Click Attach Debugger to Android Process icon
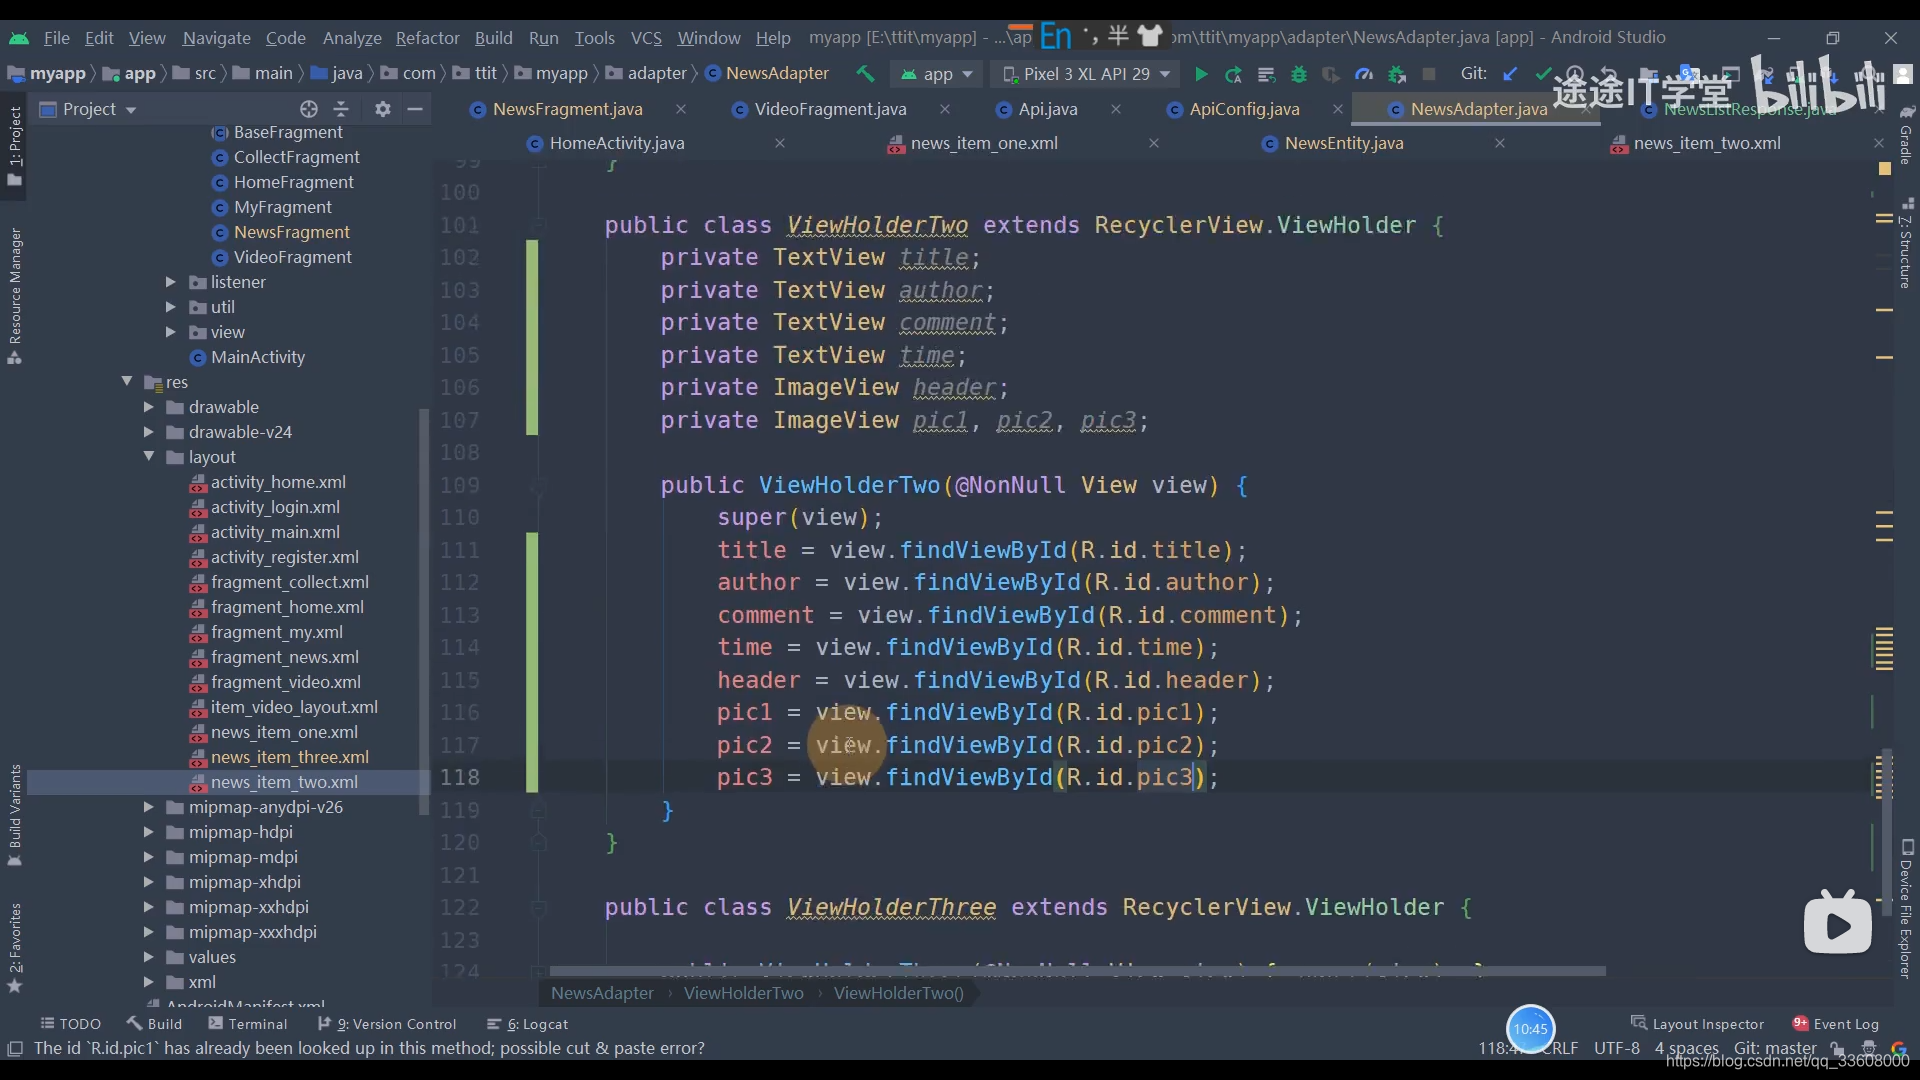This screenshot has width=1920, height=1080. tap(1397, 74)
